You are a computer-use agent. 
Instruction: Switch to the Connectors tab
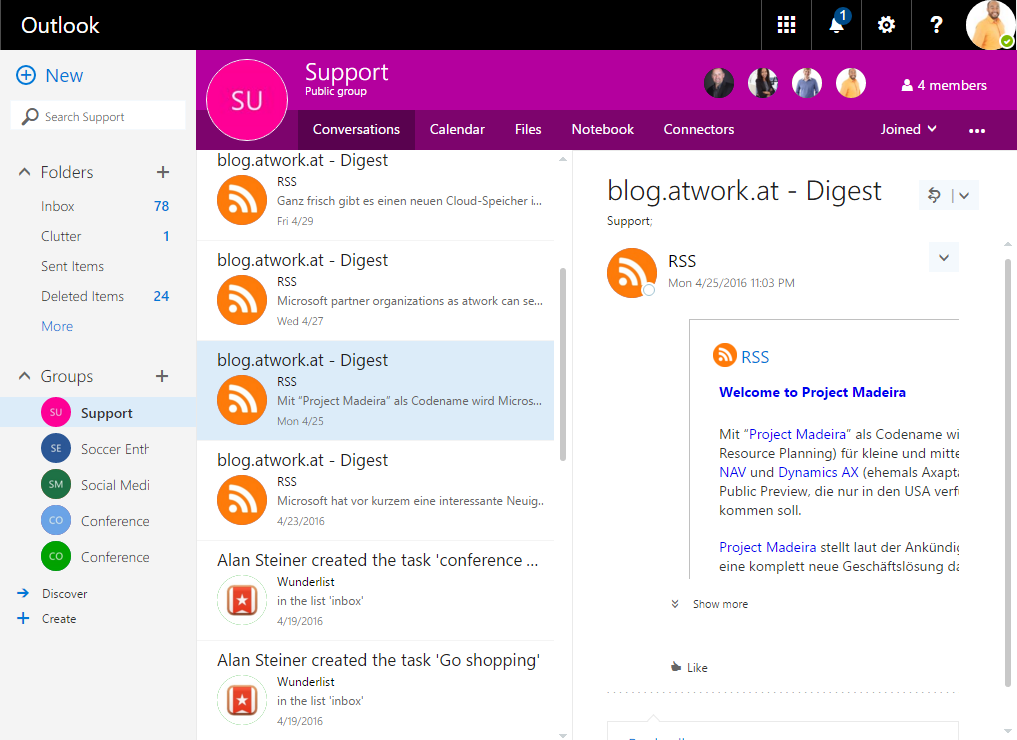pyautogui.click(x=699, y=129)
